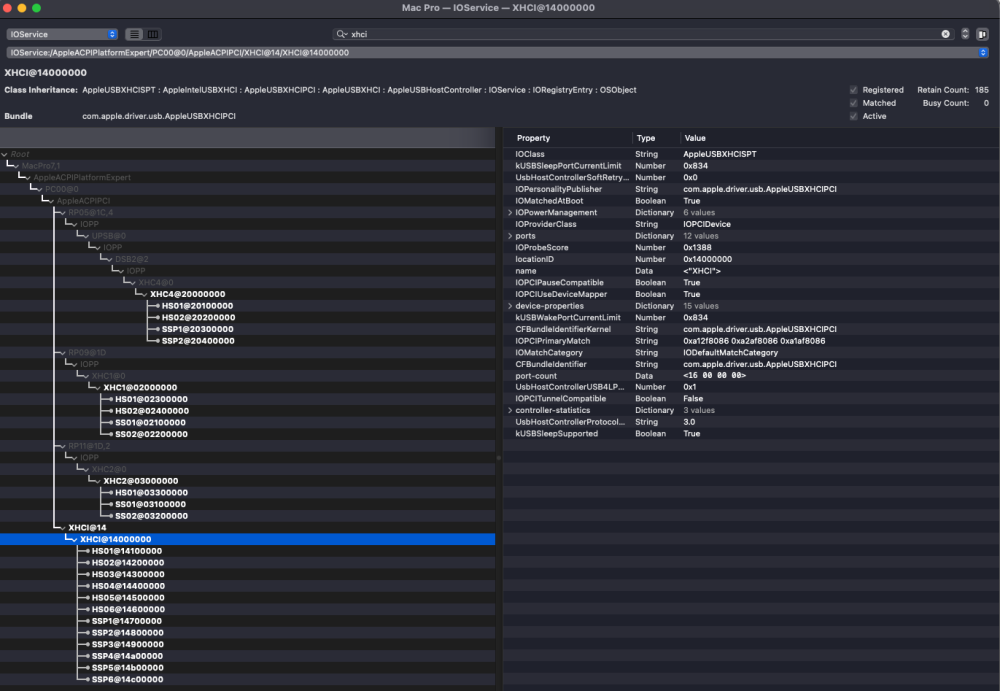The height and width of the screenshot is (691, 1000).
Task: Select HS01@14100000 port entry
Action: (127, 551)
